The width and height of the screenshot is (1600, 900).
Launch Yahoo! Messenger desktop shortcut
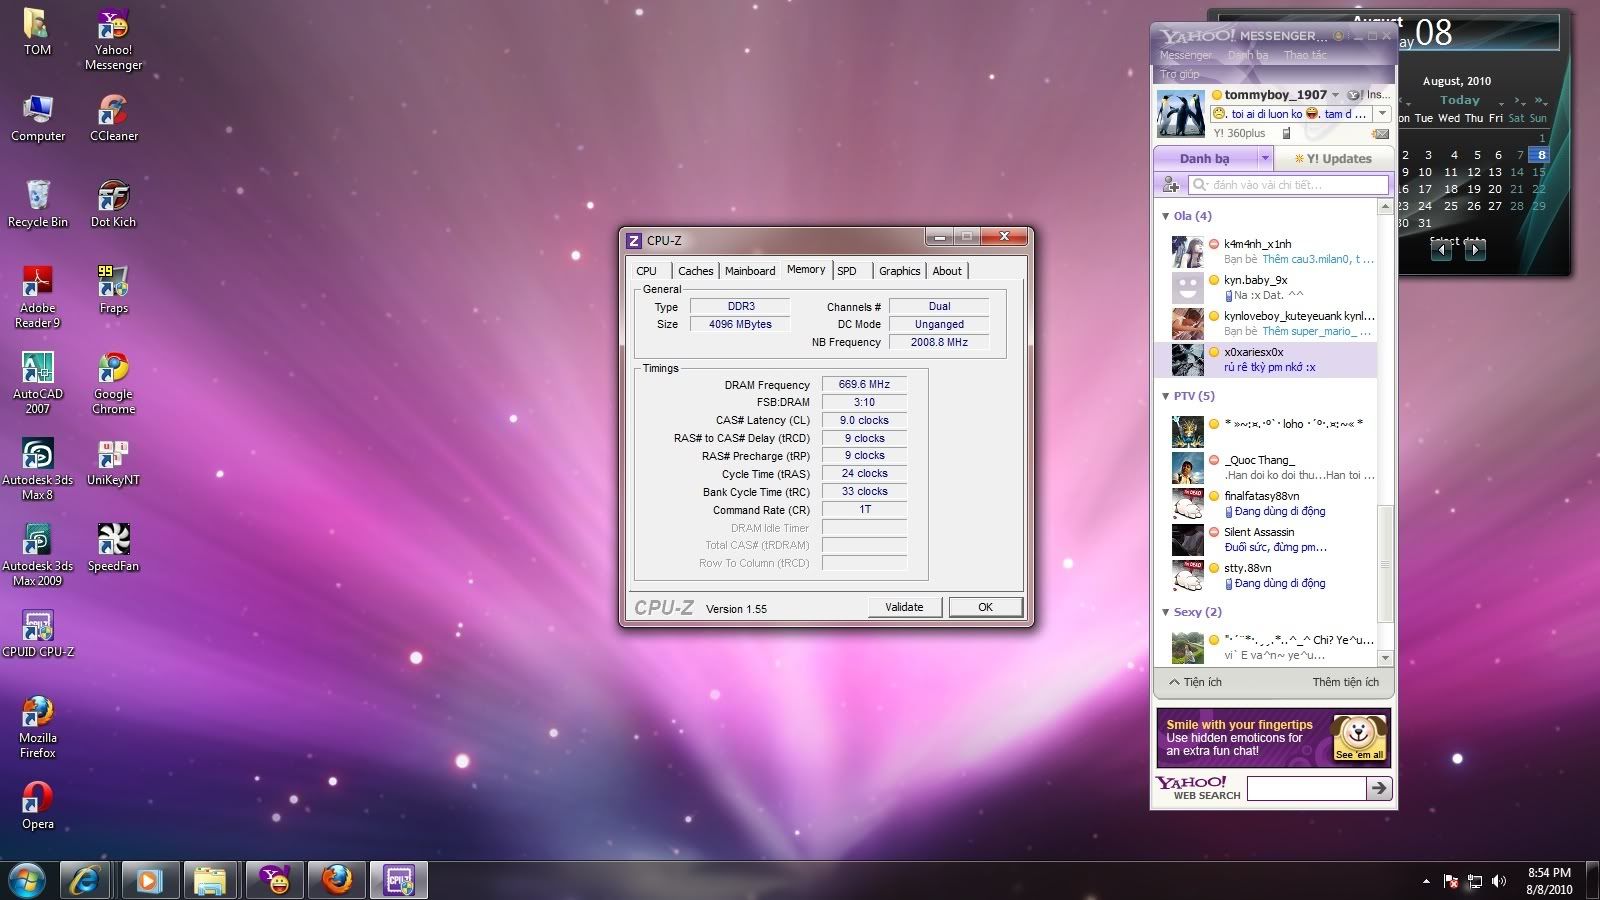coord(113,39)
